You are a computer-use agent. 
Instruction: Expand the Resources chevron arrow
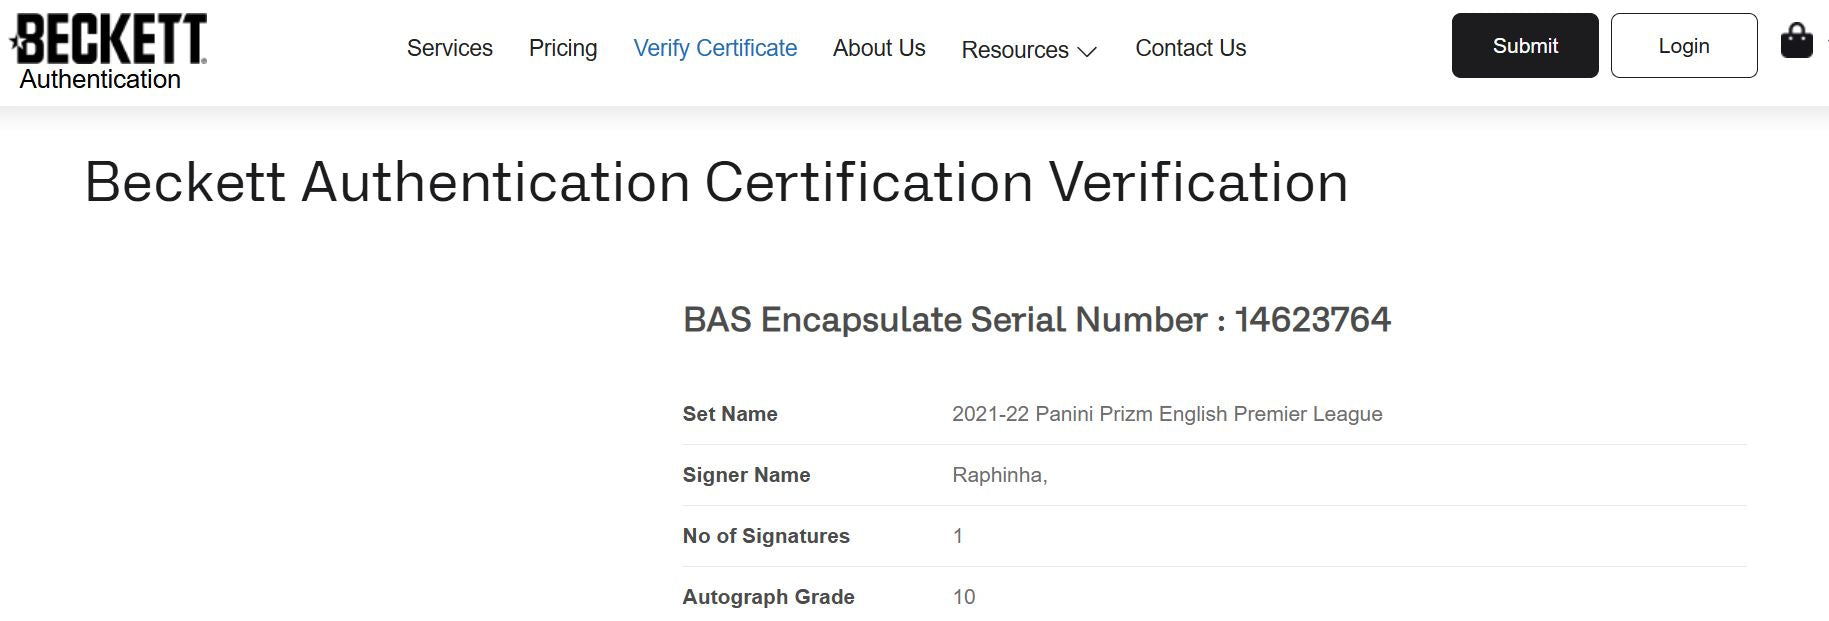pos(1087,51)
